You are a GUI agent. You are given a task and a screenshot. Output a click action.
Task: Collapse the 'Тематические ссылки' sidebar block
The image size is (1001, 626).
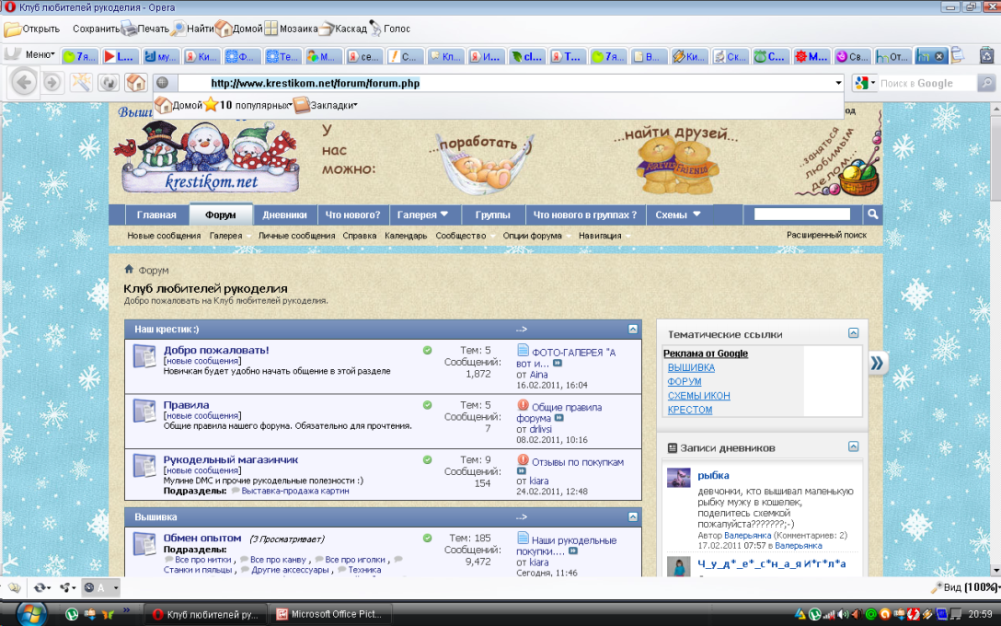pos(853,333)
